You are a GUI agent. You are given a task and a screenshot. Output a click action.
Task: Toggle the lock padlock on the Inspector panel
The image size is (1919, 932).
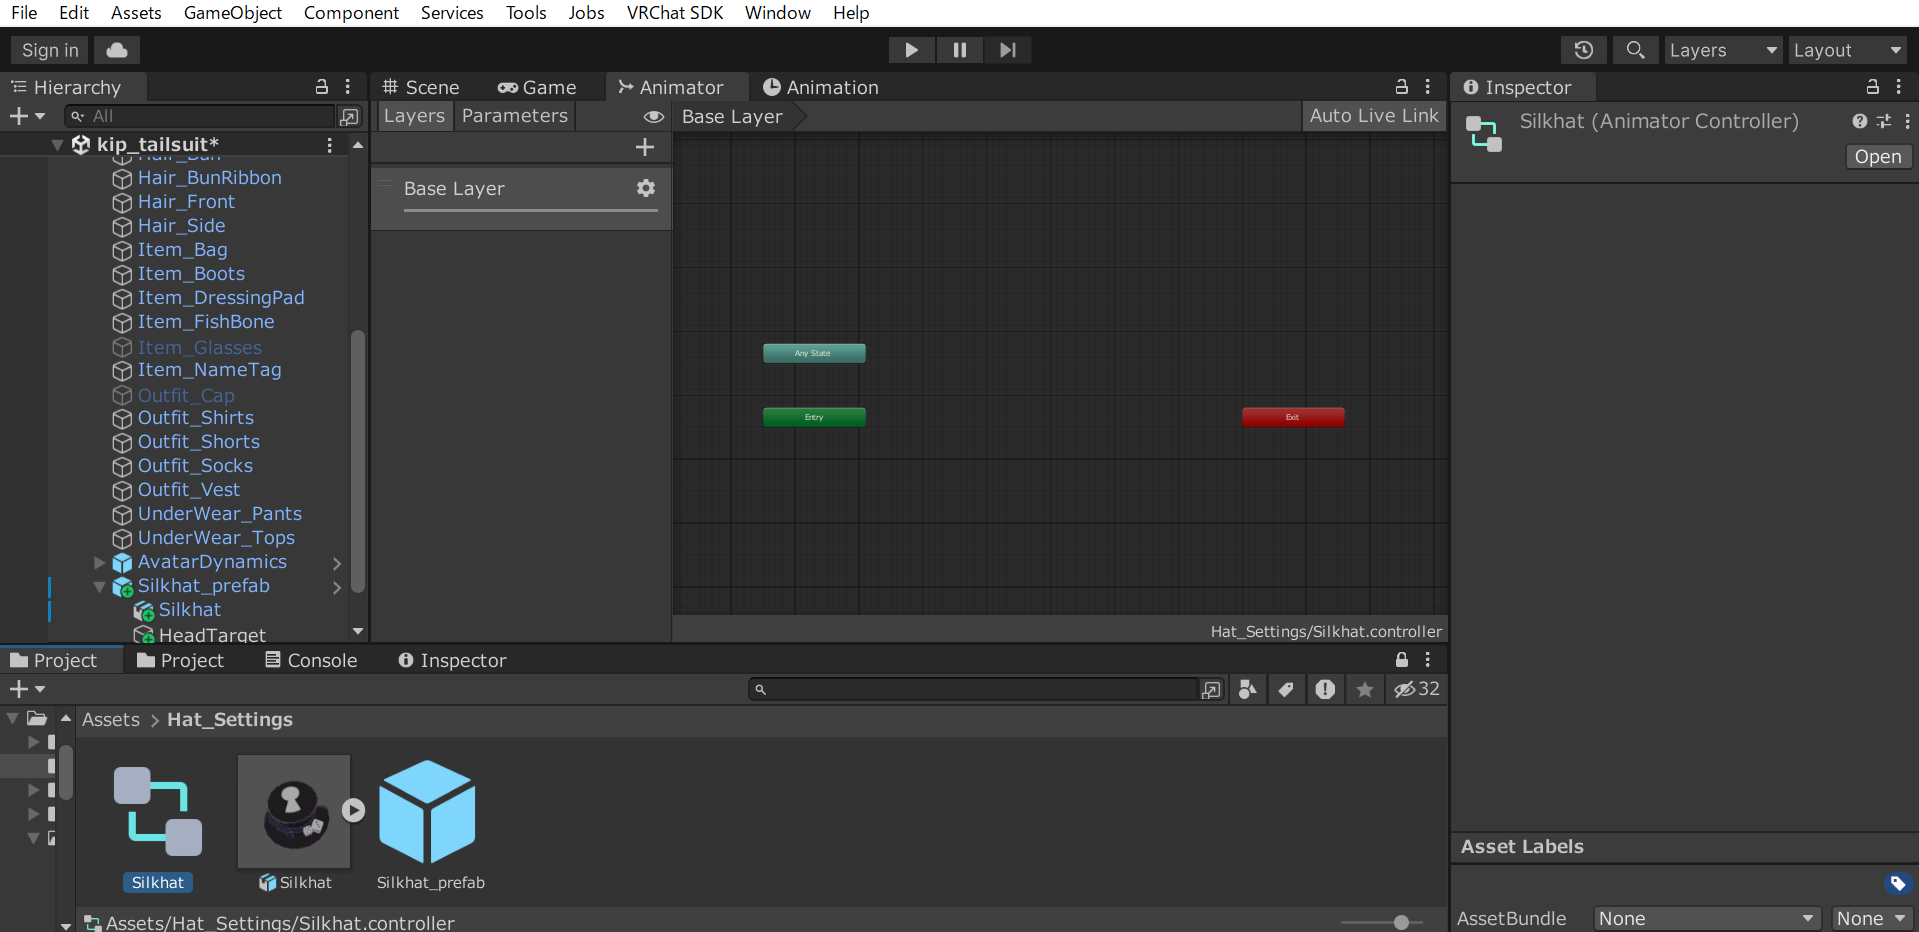[x=1872, y=87]
